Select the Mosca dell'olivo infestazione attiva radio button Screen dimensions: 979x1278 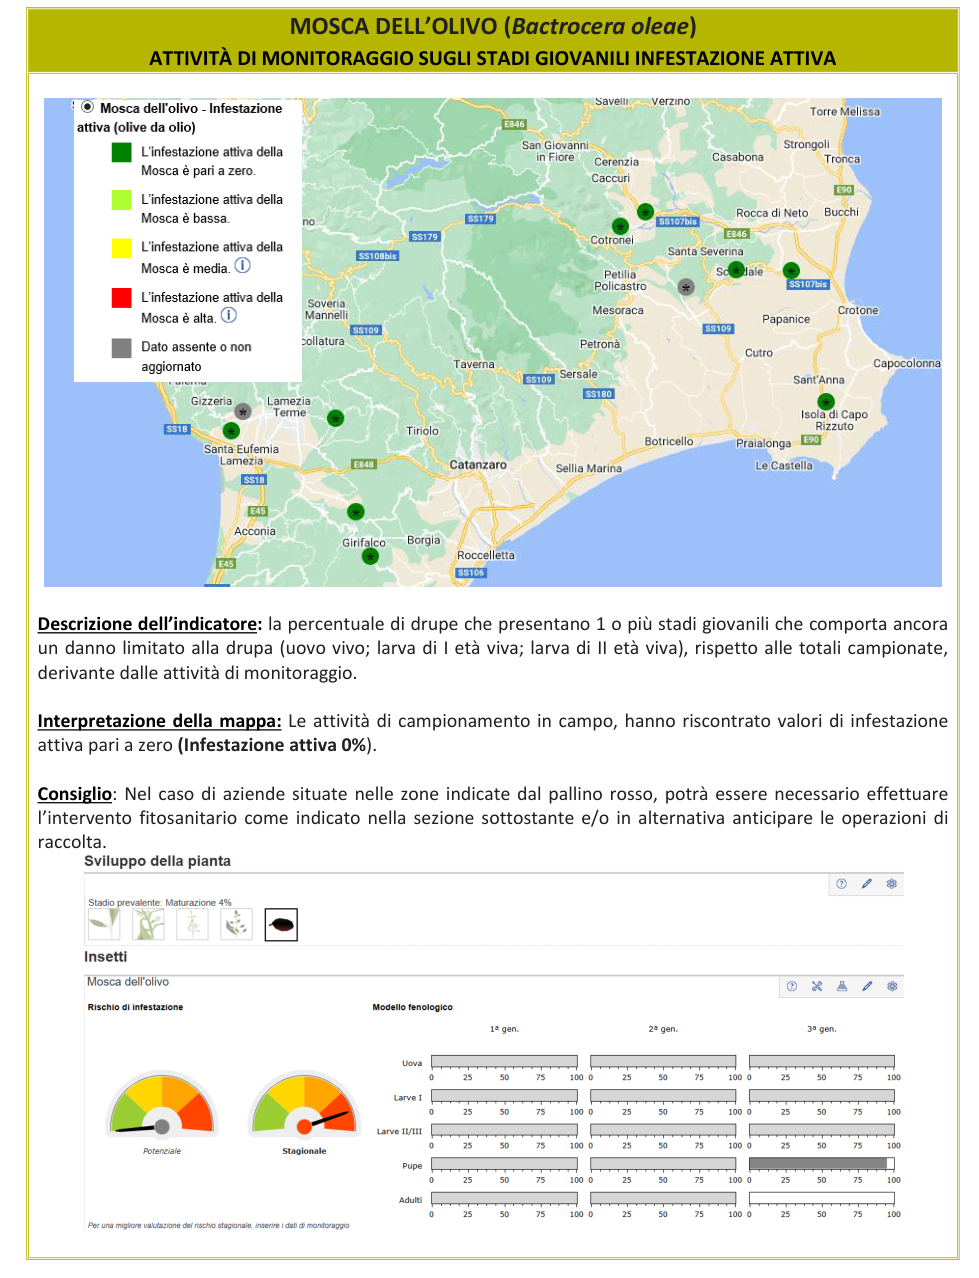click(x=88, y=107)
